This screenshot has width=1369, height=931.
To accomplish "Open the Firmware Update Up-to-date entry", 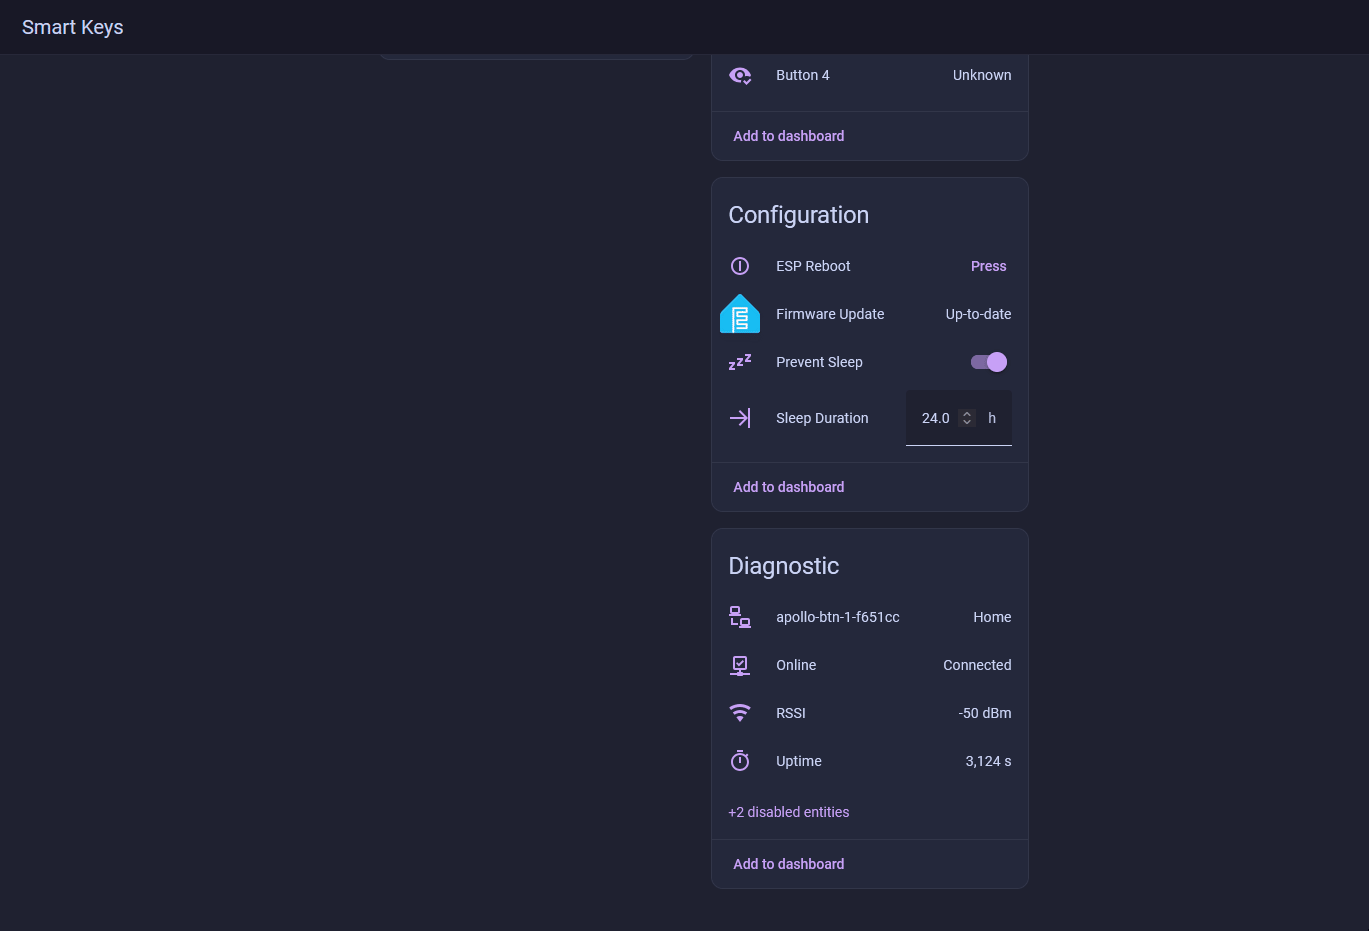I will tap(978, 314).
